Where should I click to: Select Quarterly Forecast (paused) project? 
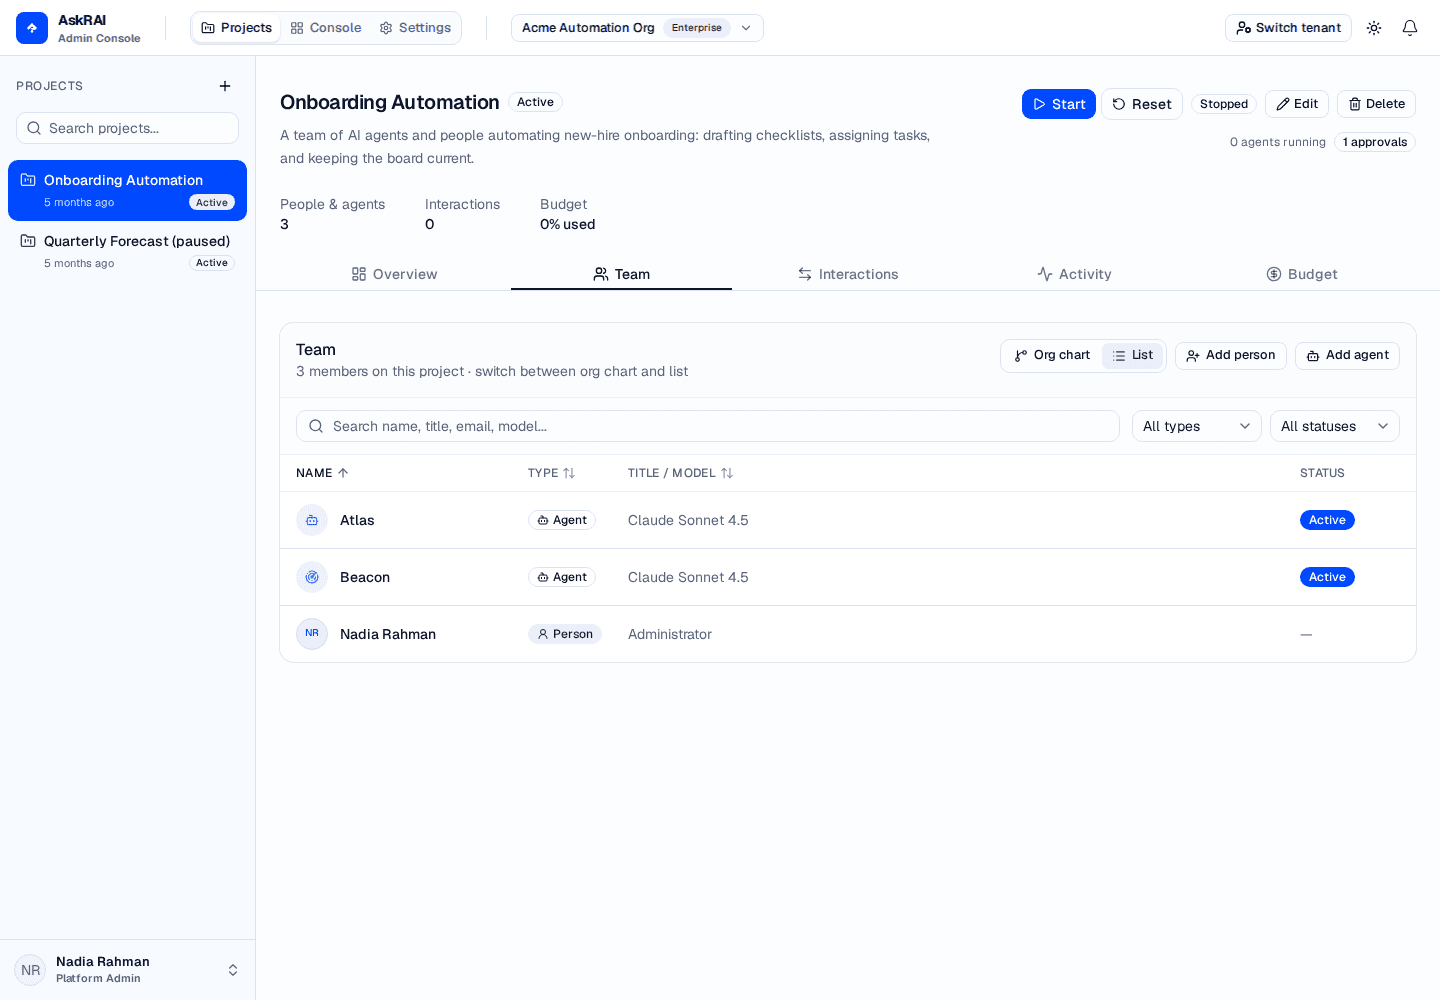click(127, 251)
